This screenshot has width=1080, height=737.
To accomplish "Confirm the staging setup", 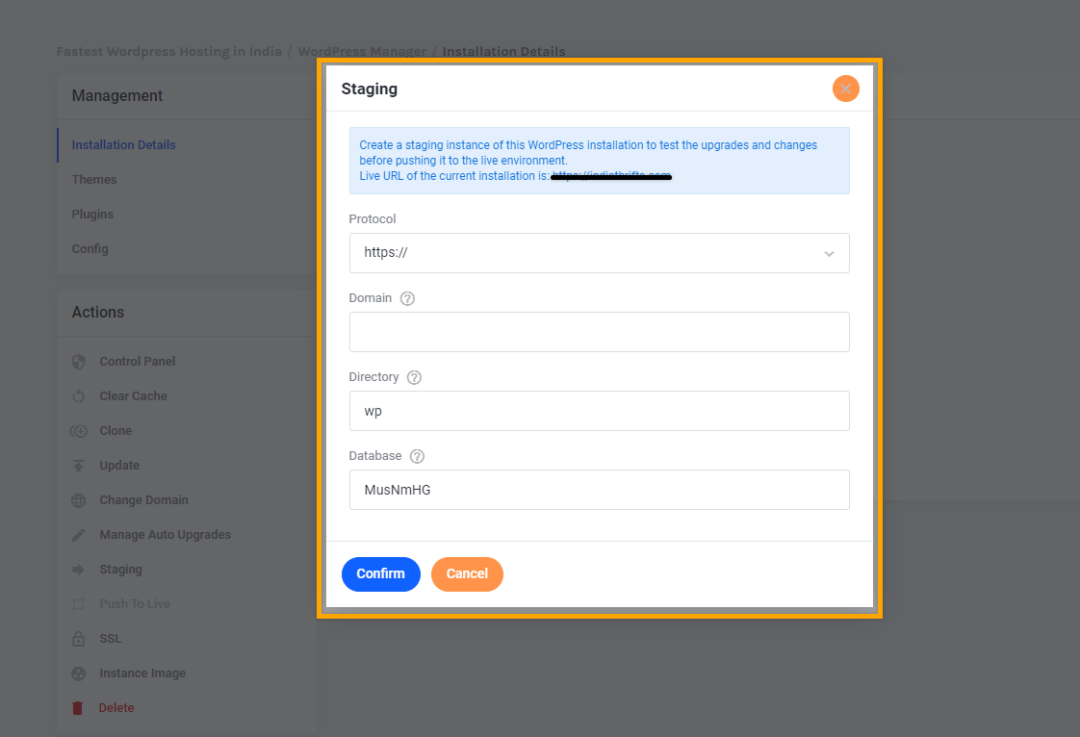I will coord(381,574).
